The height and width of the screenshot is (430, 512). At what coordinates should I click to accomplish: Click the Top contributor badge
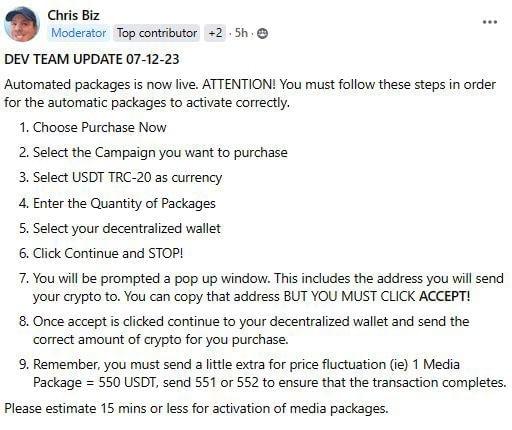click(x=157, y=33)
